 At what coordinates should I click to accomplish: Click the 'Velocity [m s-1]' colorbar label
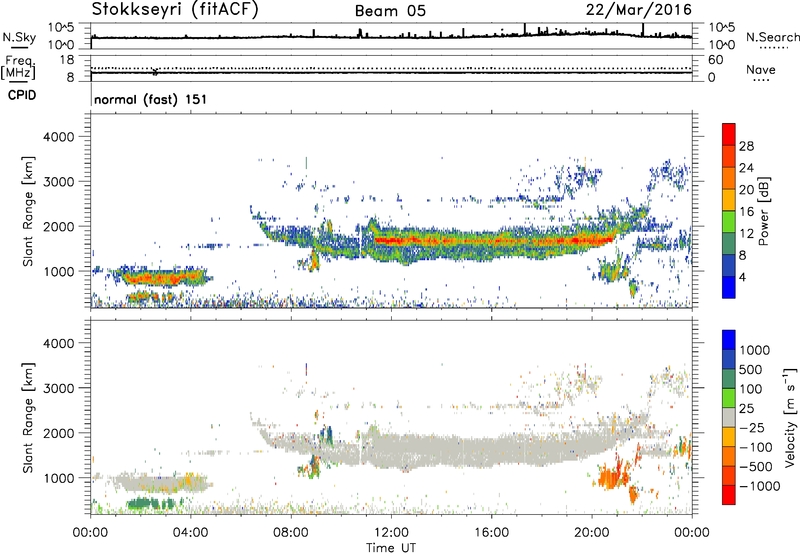(790, 418)
